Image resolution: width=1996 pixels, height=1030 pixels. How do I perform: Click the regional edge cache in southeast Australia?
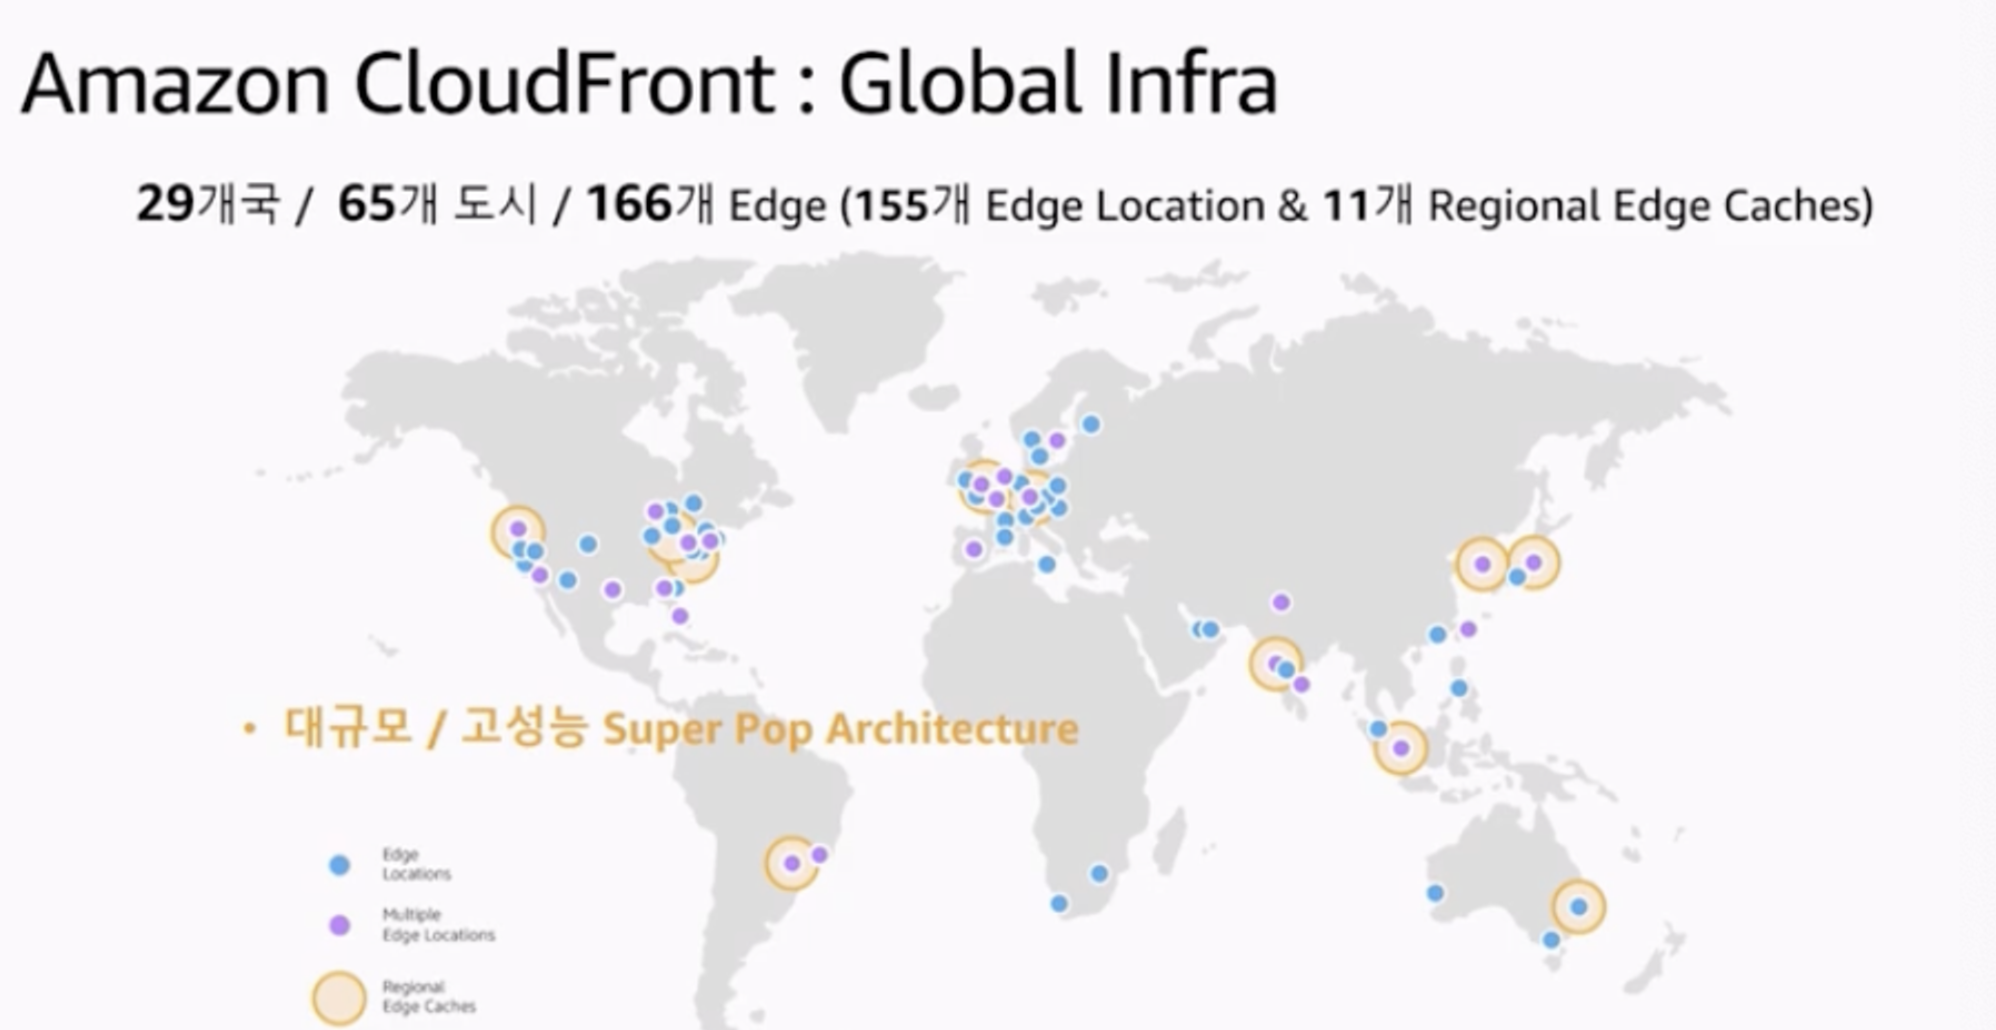[1579, 907]
